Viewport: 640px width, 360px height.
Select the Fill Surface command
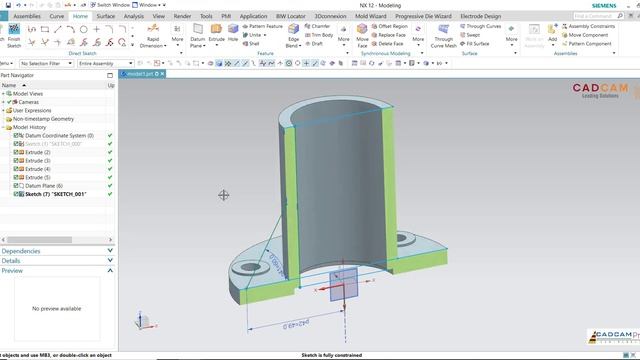click(x=474, y=44)
